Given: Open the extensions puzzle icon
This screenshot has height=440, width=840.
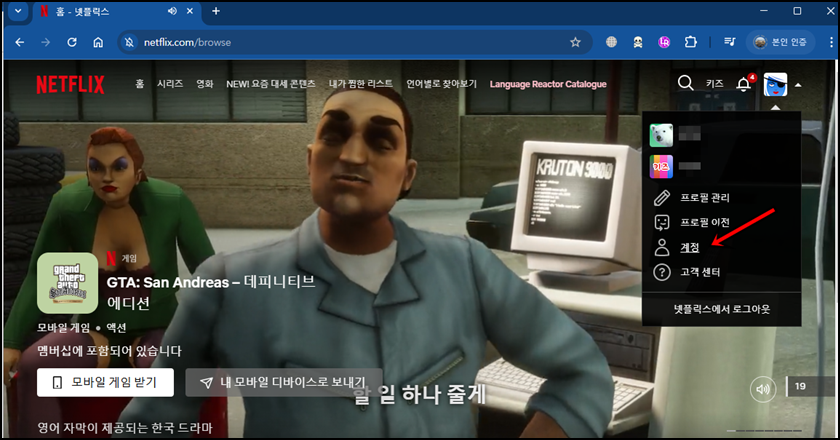Looking at the screenshot, I should coord(691,42).
